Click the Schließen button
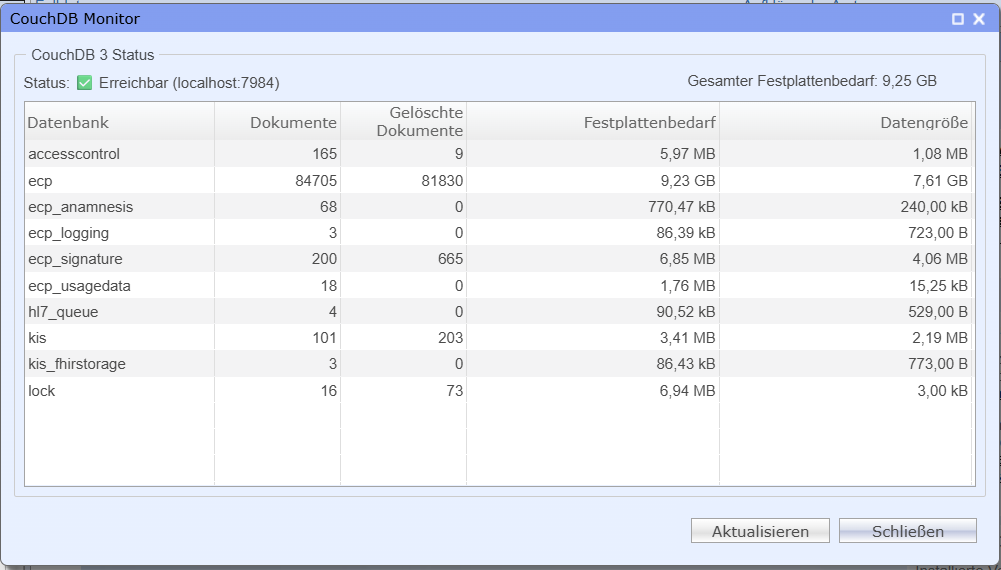1001x570 pixels. [908, 531]
